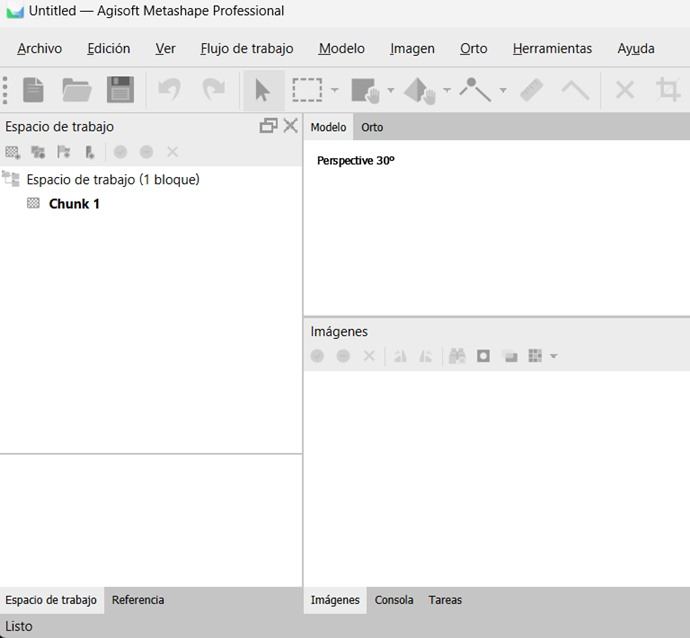
Task: Save the project with the floppy disk icon
Action: pos(120,90)
